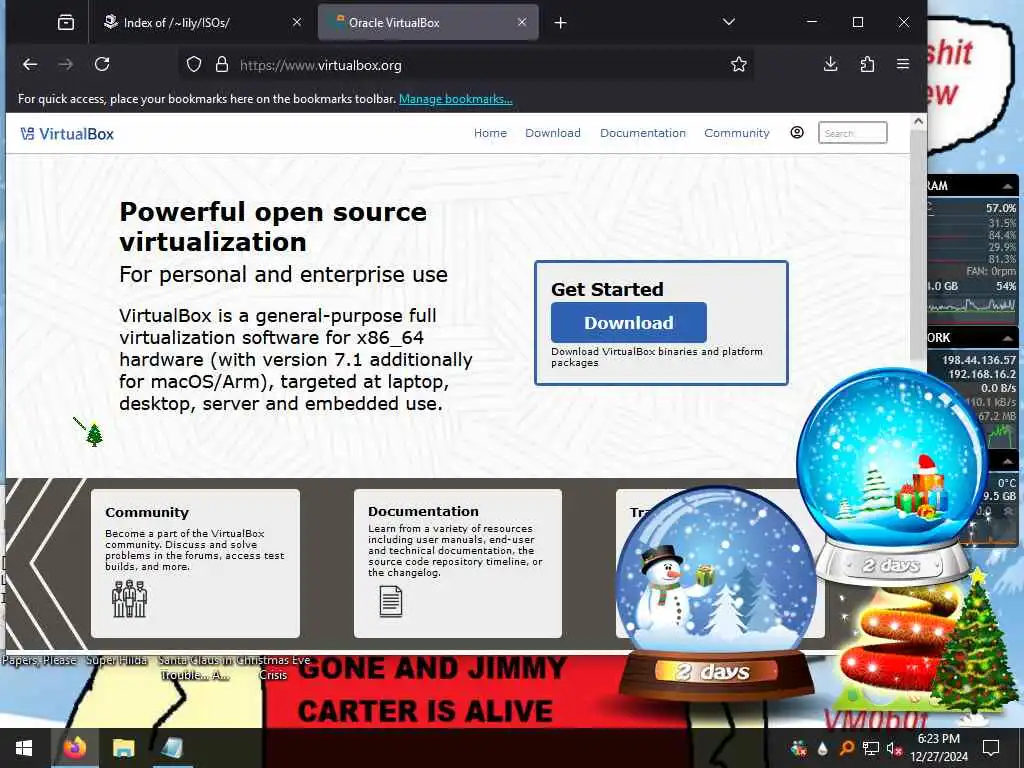Click the scrollbar up arrow
The image size is (1024, 768).
(x=918, y=121)
